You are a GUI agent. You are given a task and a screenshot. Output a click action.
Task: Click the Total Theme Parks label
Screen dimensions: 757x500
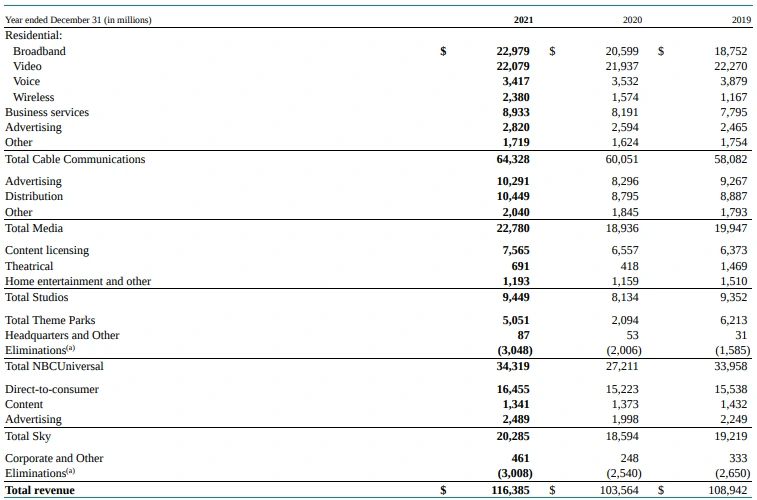pos(50,320)
